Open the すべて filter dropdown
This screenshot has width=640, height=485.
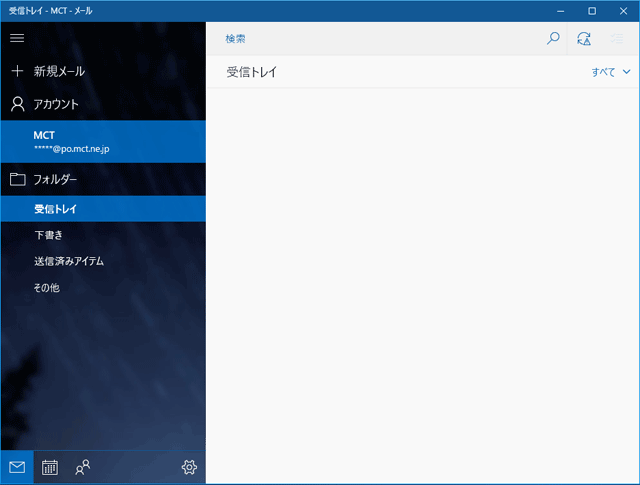coord(611,72)
